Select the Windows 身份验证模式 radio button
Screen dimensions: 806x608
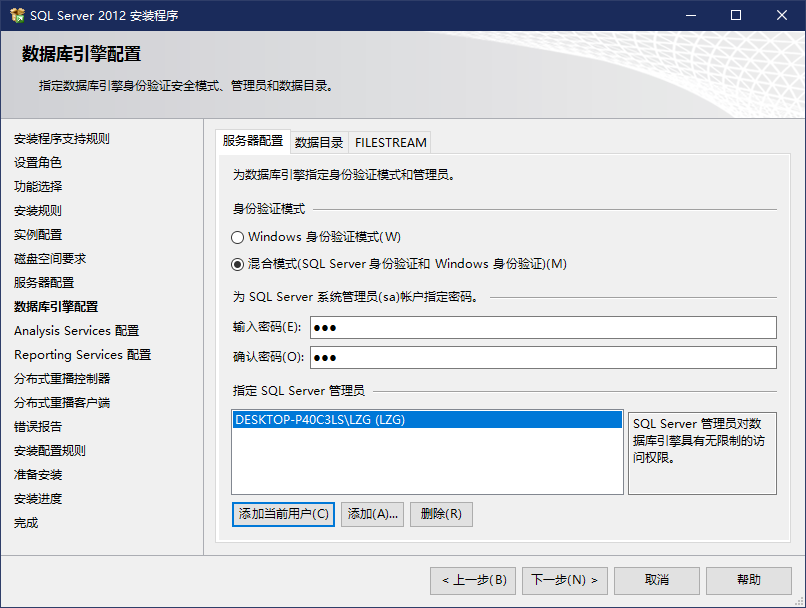click(x=238, y=238)
